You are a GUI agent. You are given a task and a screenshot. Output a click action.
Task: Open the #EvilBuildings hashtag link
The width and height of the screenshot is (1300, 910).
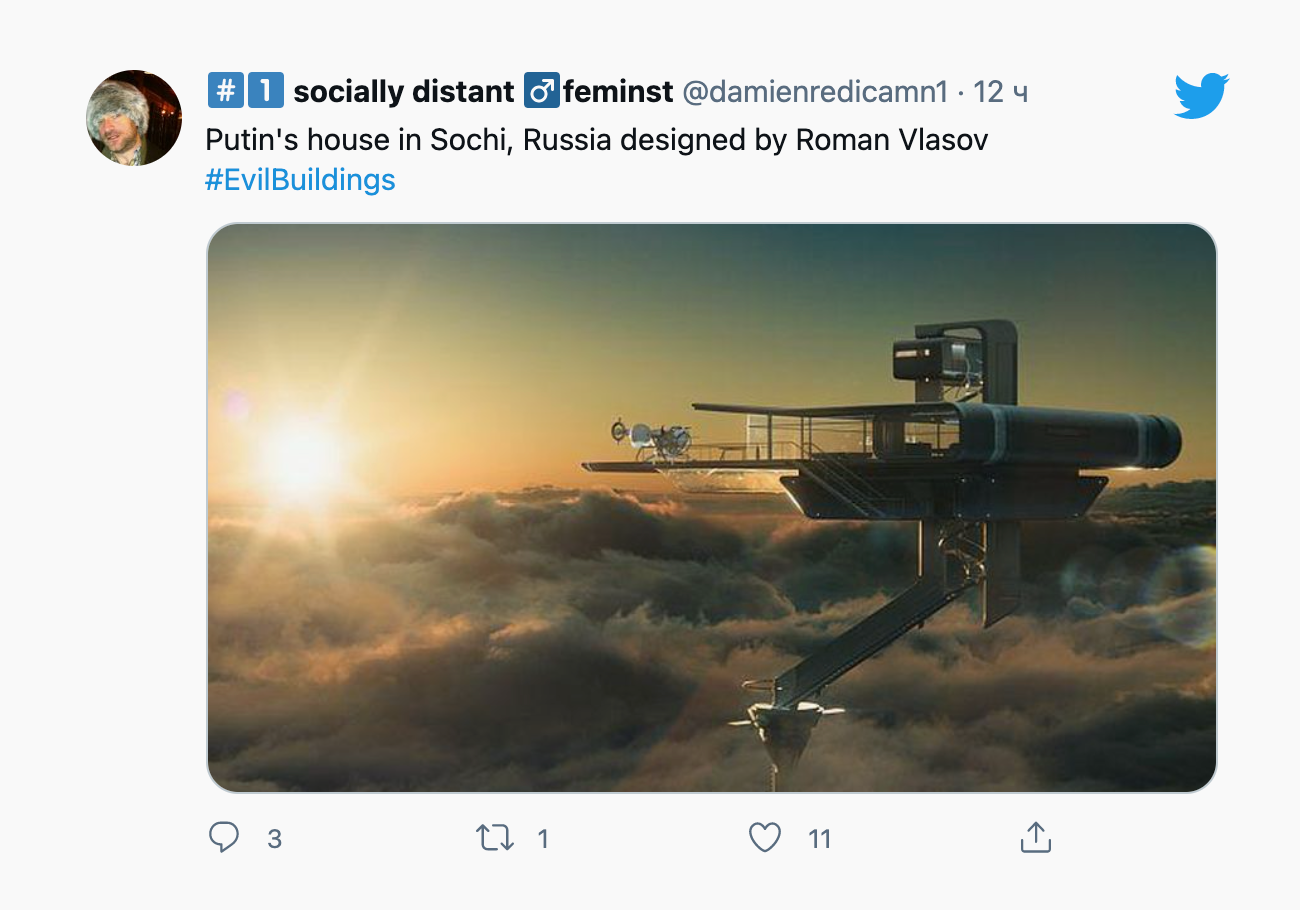pyautogui.click(x=300, y=180)
